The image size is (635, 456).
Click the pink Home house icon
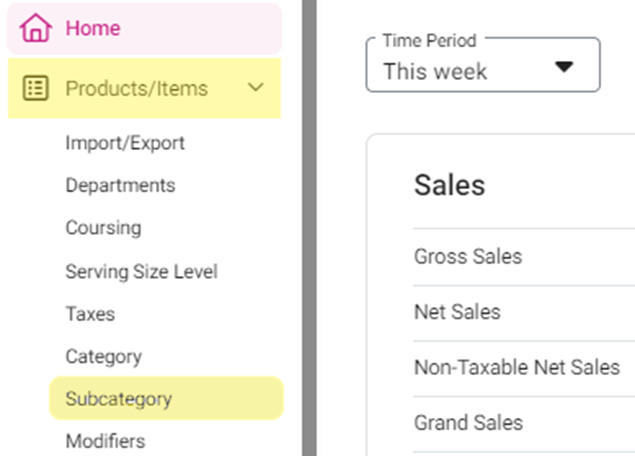[x=36, y=28]
